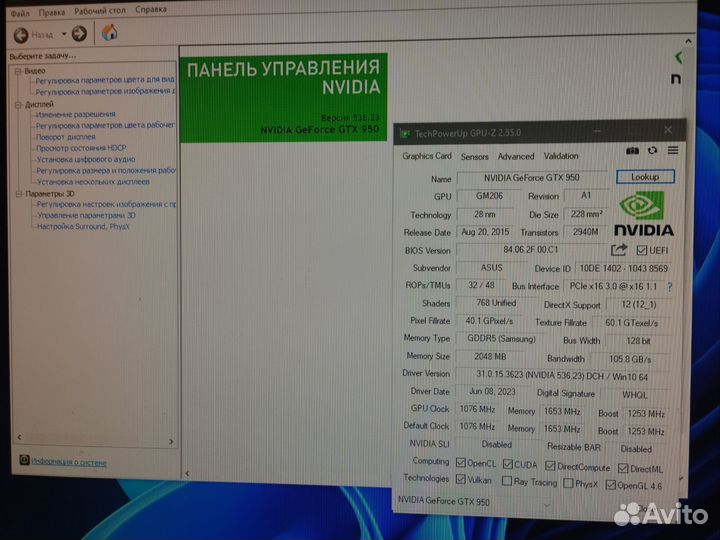Click main pane scroll-up arrow
The image size is (720, 540).
pos(688,41)
